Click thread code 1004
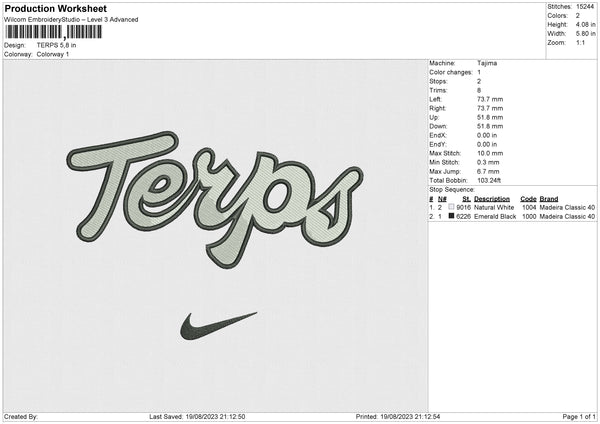The width and height of the screenshot is (600, 424). (x=529, y=207)
